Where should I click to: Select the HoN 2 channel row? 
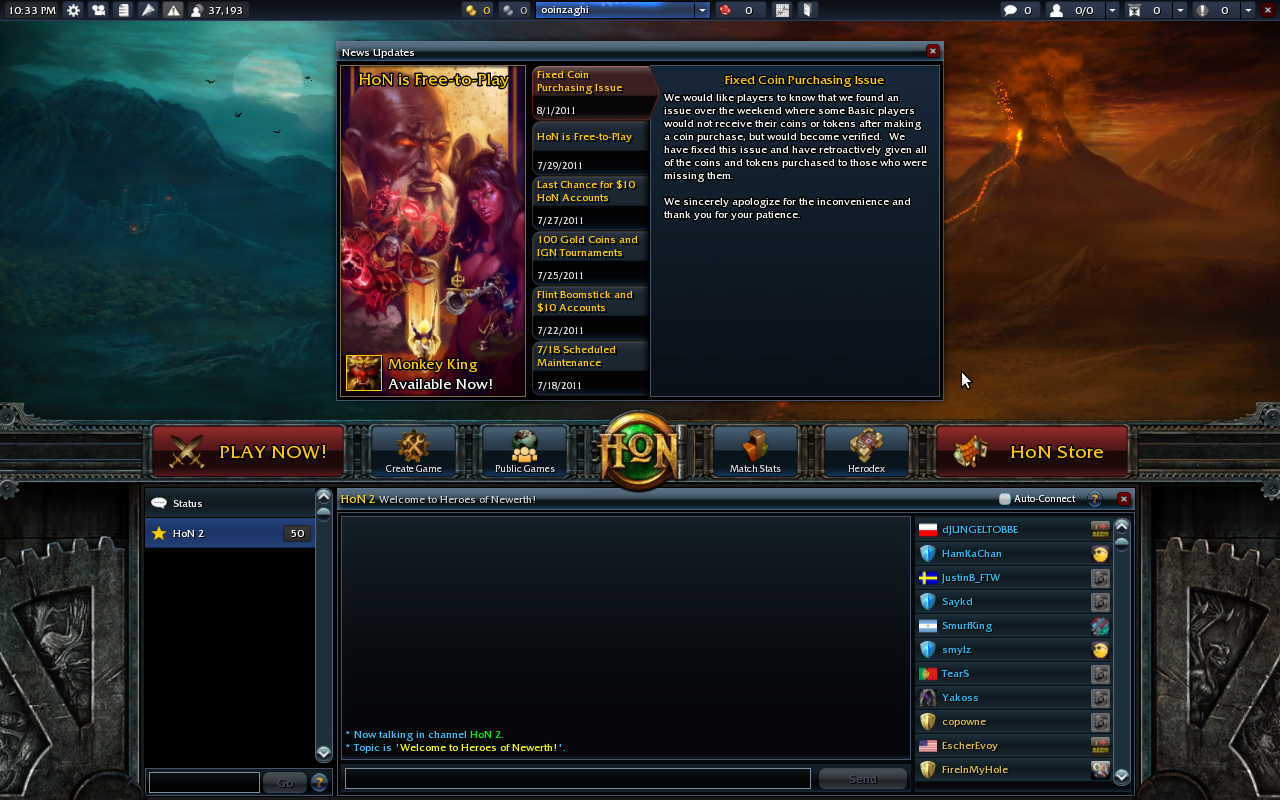tap(230, 533)
